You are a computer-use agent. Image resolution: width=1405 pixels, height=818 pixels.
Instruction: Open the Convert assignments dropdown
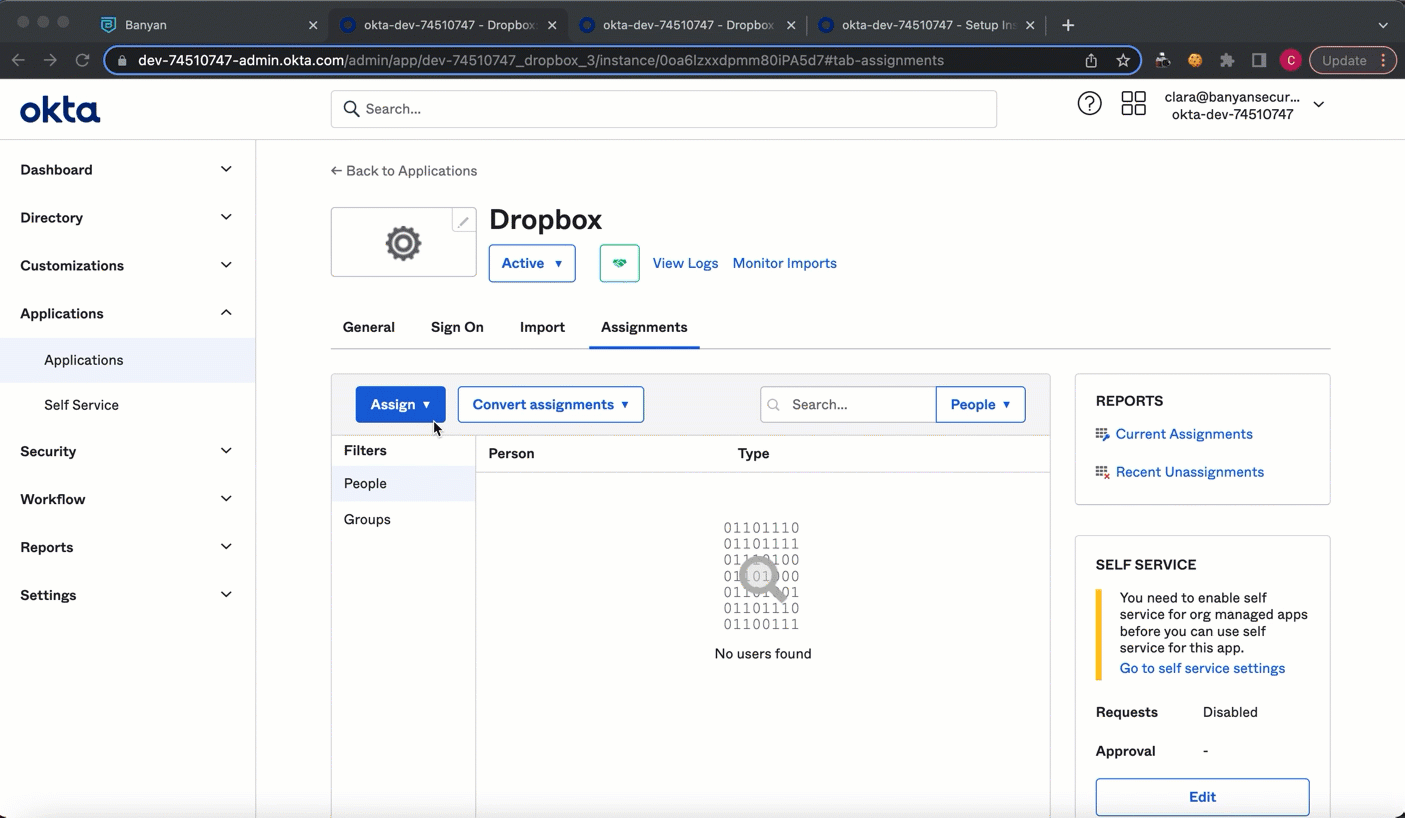tap(550, 404)
